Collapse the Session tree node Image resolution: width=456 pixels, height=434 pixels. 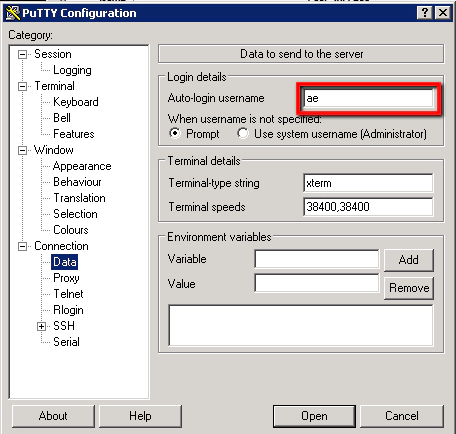[22, 54]
